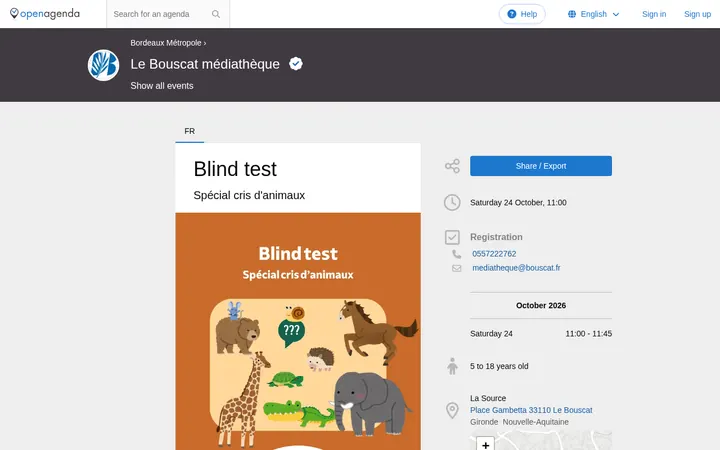
Task: Click the La Source venue name
Action: pyautogui.click(x=488, y=398)
